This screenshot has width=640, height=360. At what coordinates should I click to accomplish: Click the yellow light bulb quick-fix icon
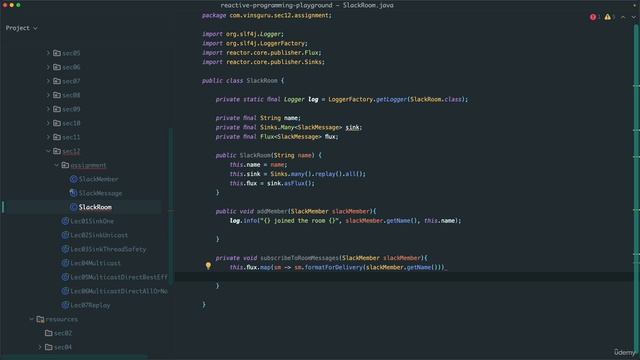pyautogui.click(x=208, y=266)
